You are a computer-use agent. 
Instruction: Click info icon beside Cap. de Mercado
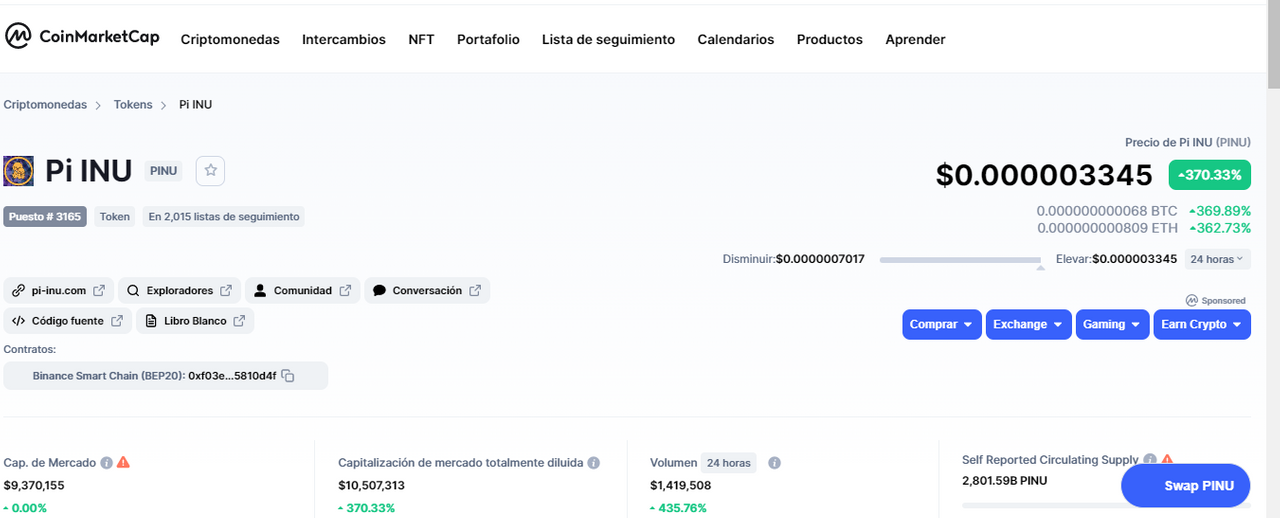106,463
